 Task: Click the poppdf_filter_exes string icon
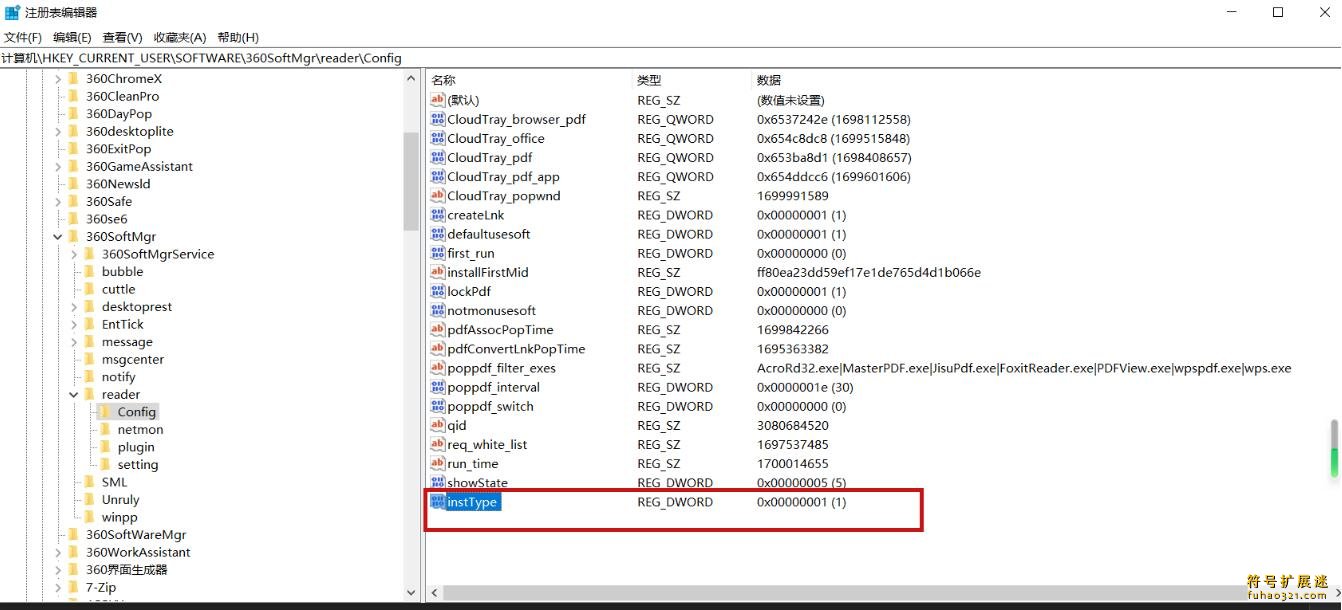point(437,368)
